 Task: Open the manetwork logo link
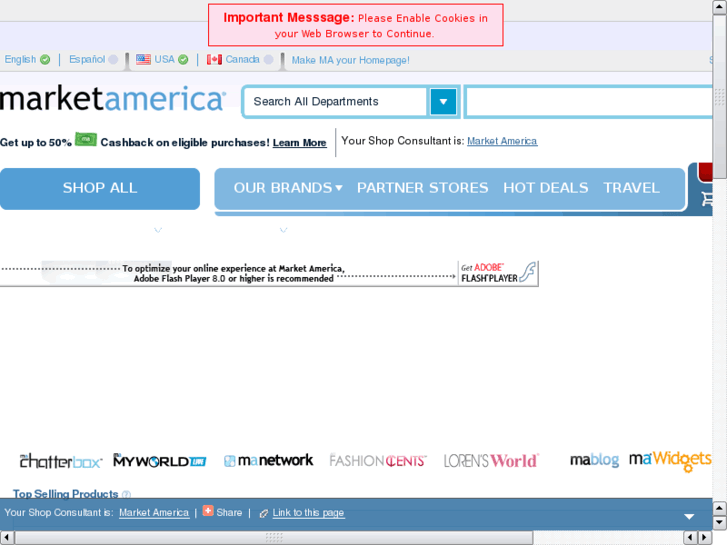(268, 461)
